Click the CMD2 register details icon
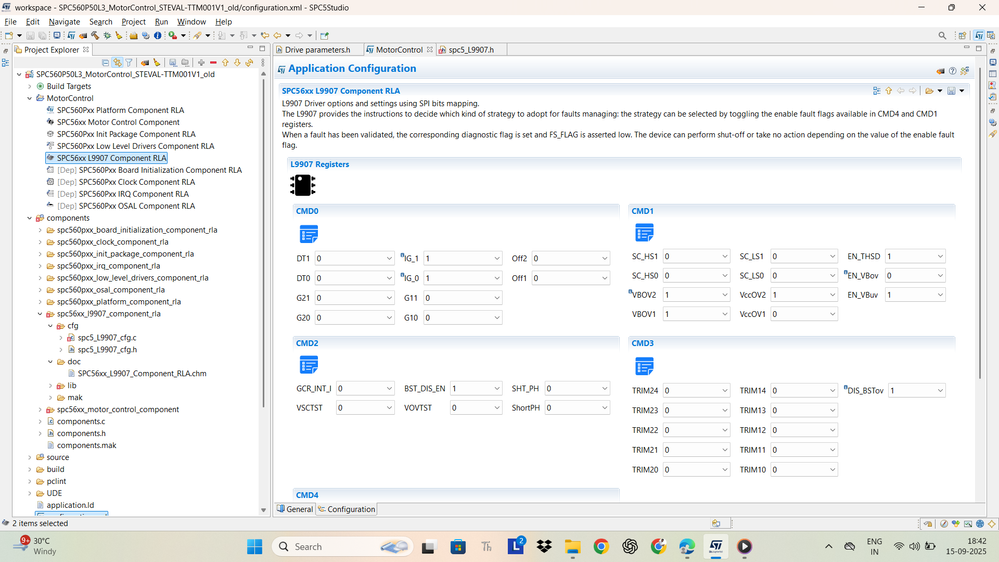Image resolution: width=999 pixels, height=562 pixels. (x=308, y=366)
